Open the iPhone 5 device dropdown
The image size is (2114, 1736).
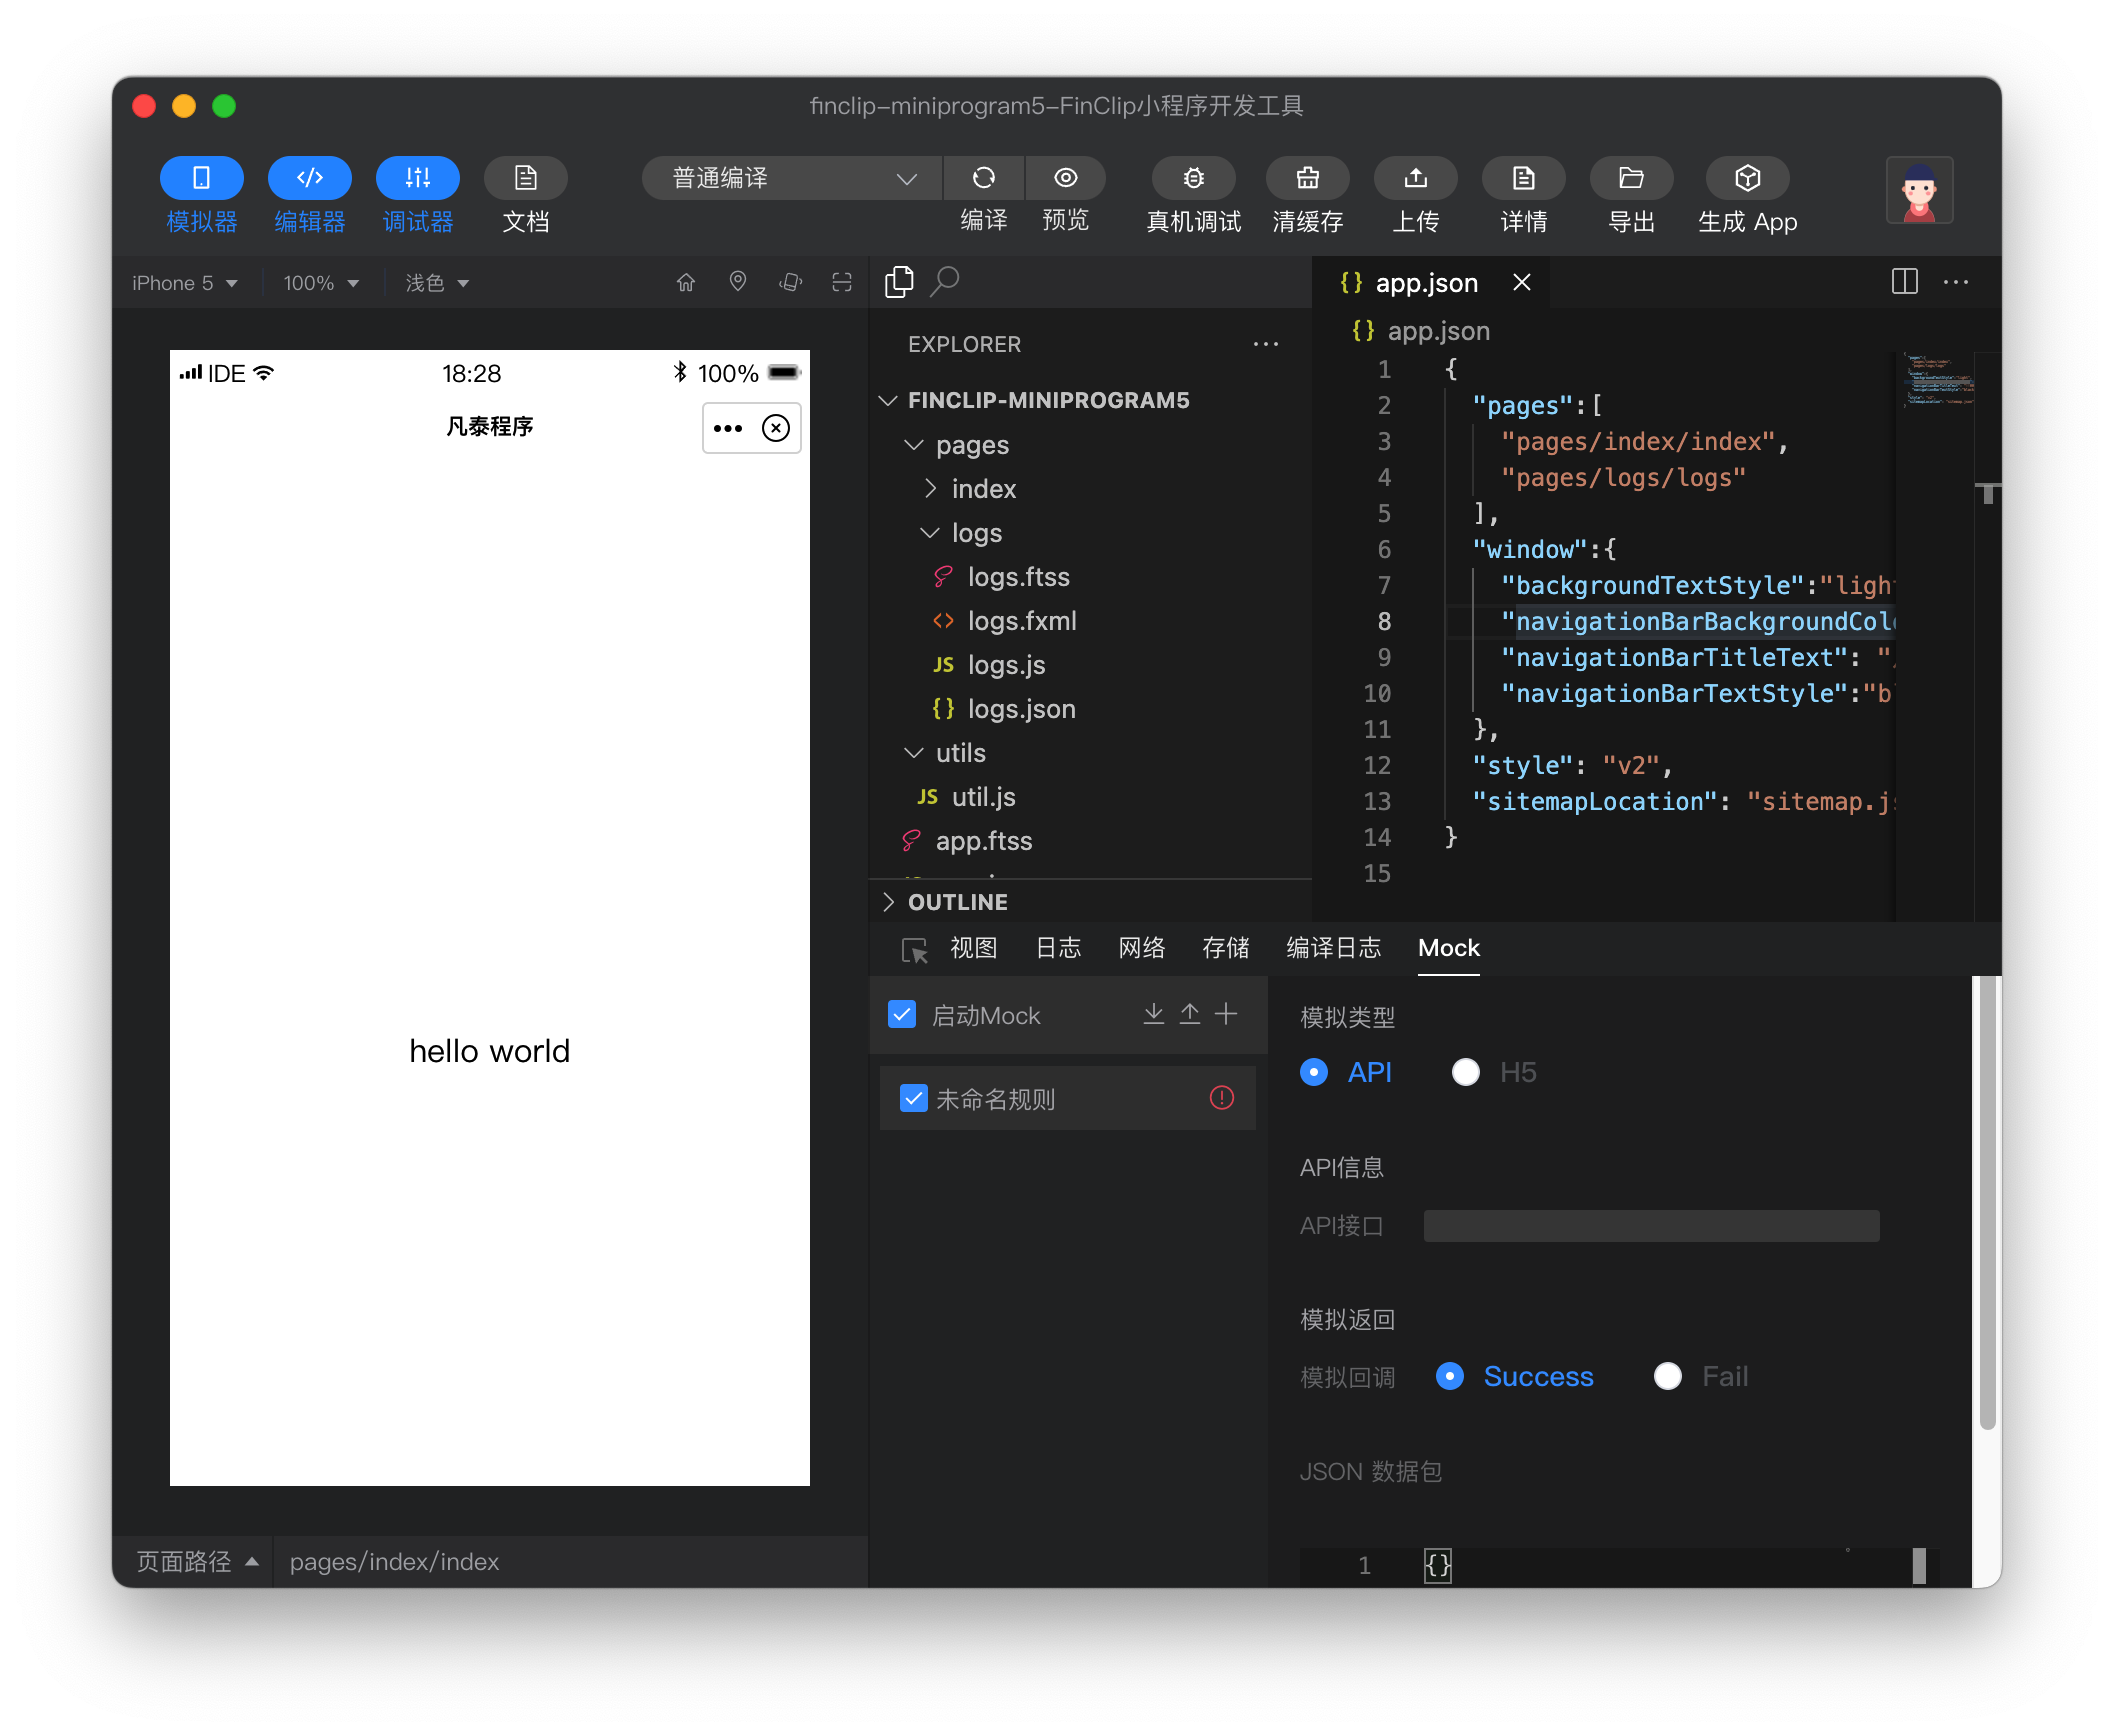tap(185, 283)
